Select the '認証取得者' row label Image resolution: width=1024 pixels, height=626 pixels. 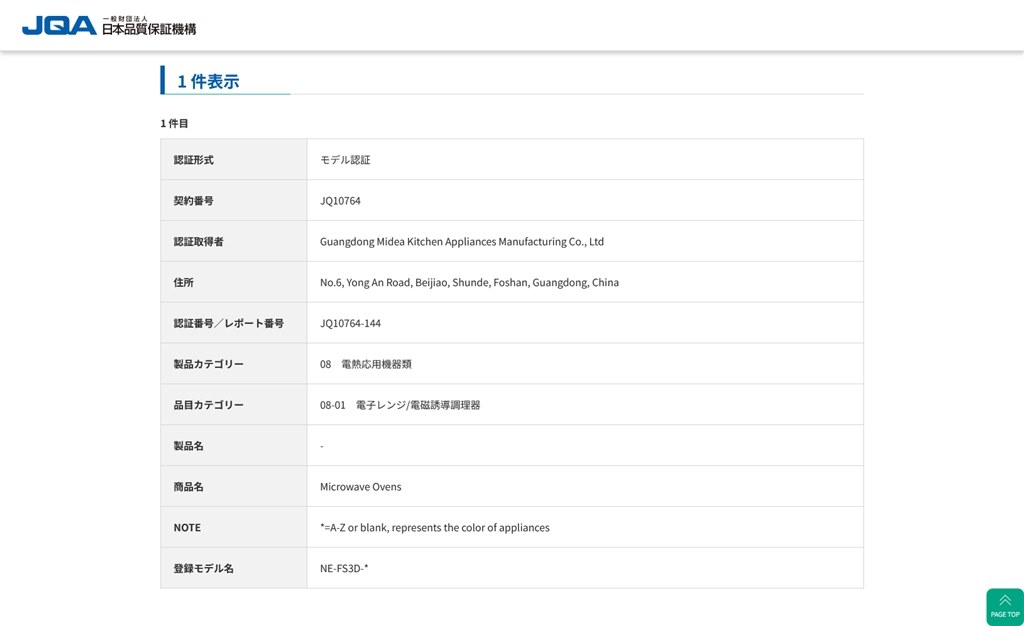click(199, 242)
